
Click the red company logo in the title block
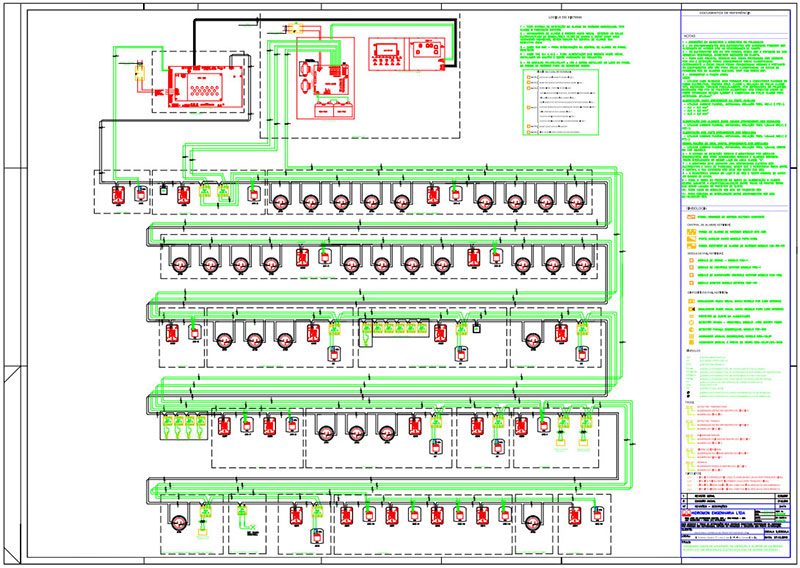pos(687,513)
